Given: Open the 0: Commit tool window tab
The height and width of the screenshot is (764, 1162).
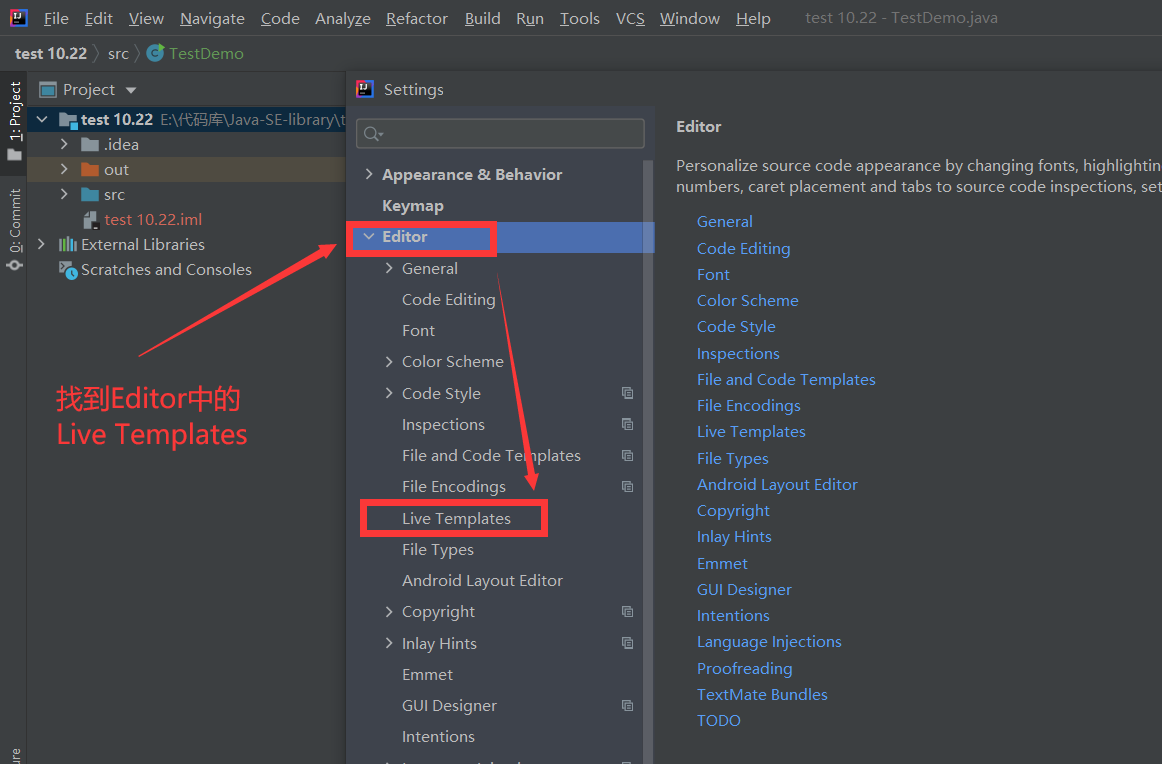Looking at the screenshot, I should pyautogui.click(x=14, y=228).
